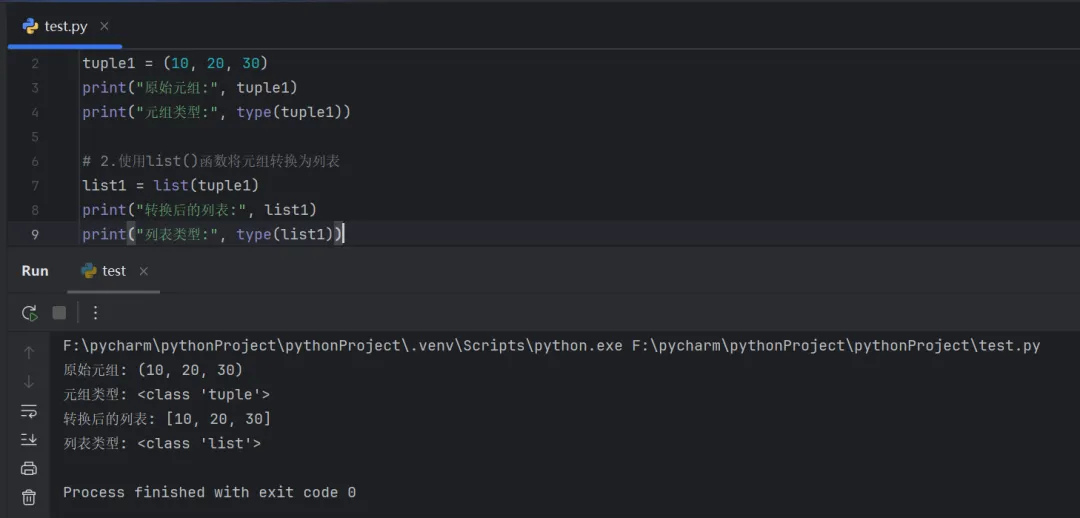Close the test.py editor tab
The width and height of the screenshot is (1080, 518).
[105, 26]
